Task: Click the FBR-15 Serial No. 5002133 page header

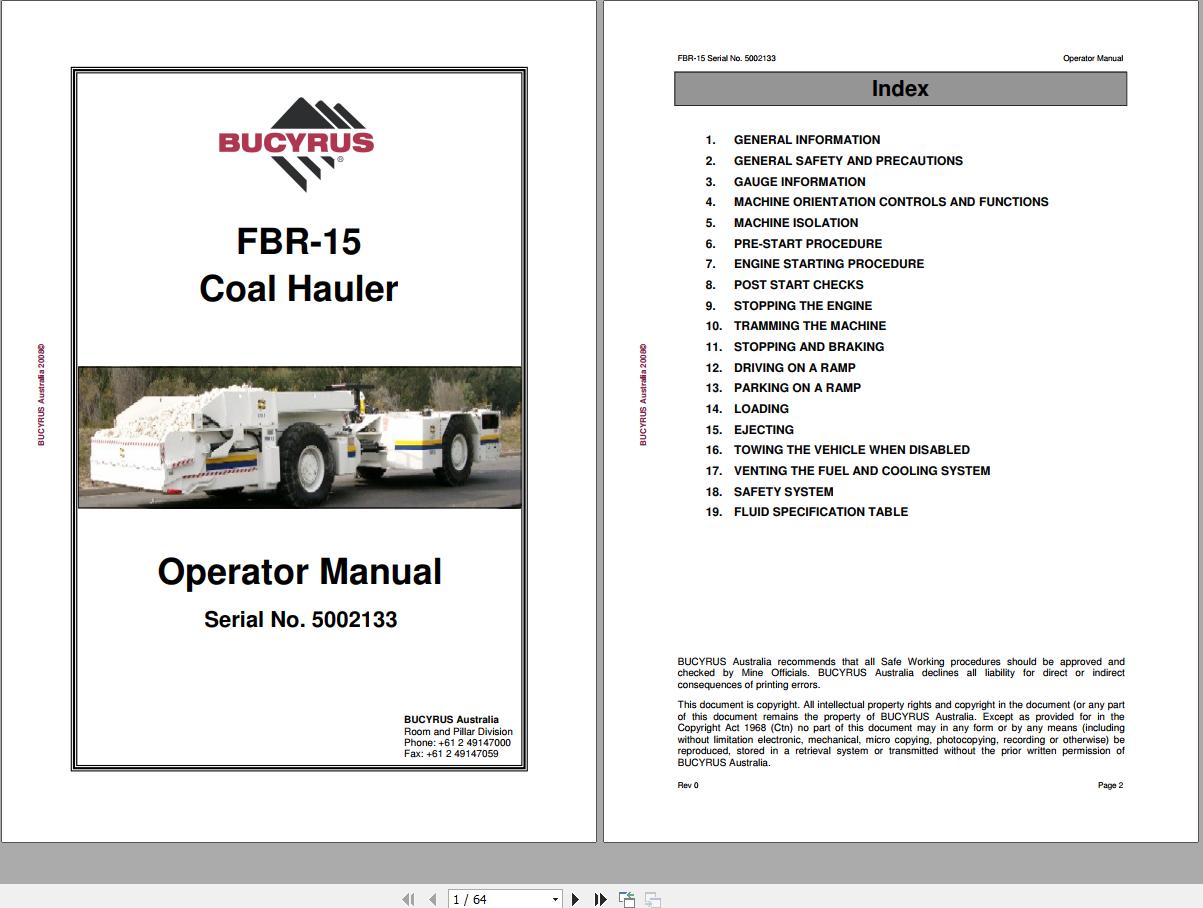Action: click(726, 58)
